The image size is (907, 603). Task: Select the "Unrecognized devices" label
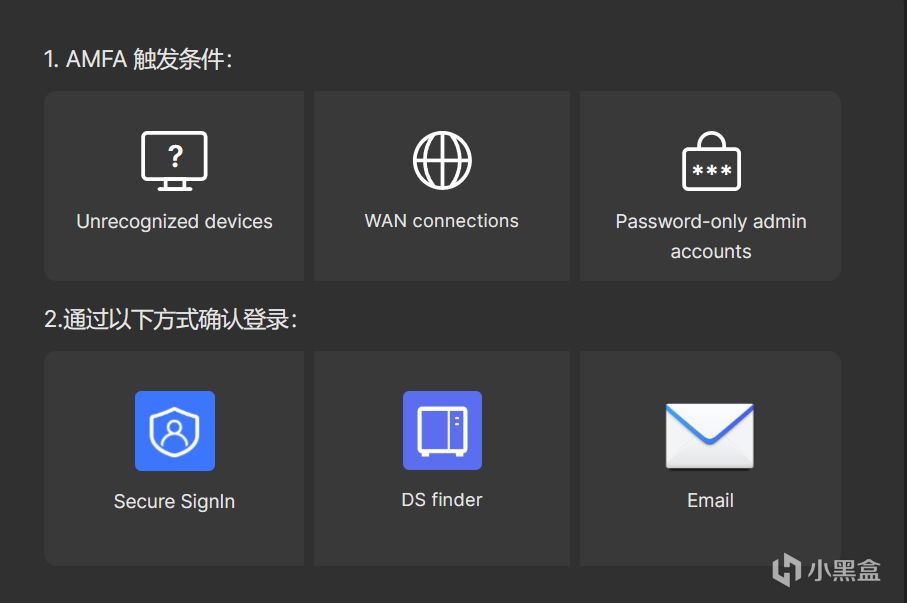174,222
